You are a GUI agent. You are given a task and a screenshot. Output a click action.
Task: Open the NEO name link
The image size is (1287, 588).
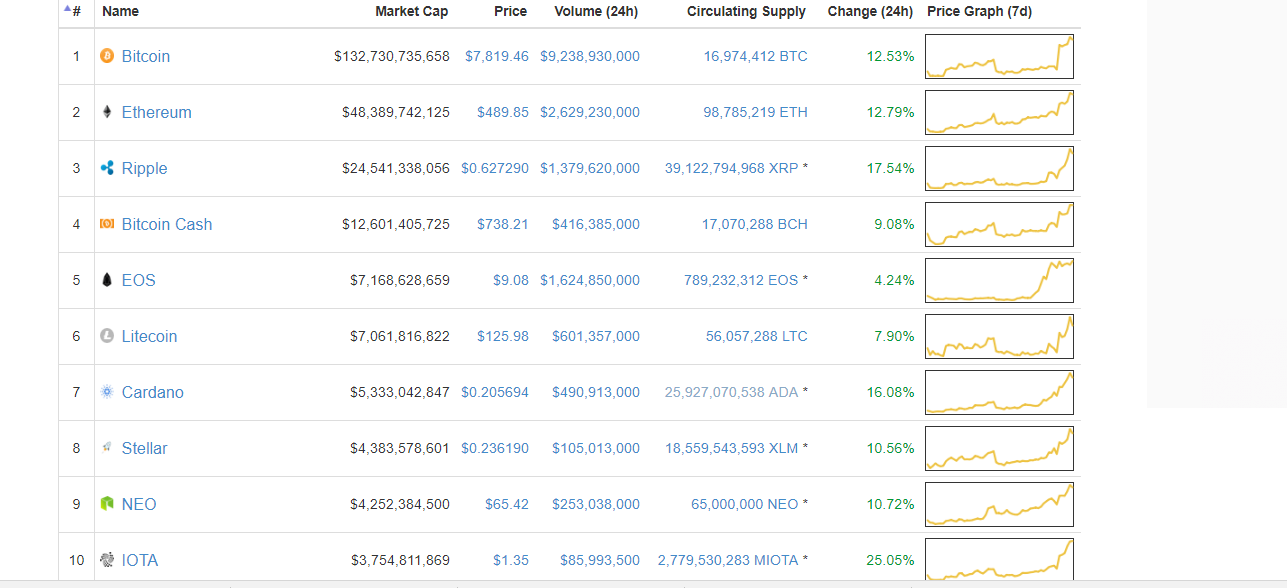139,504
